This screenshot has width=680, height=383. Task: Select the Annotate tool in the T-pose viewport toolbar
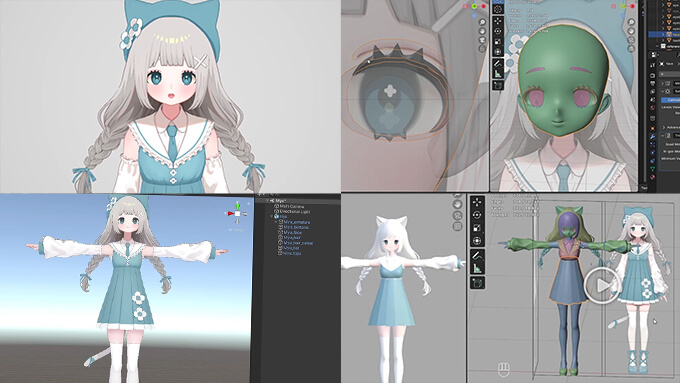click(477, 256)
